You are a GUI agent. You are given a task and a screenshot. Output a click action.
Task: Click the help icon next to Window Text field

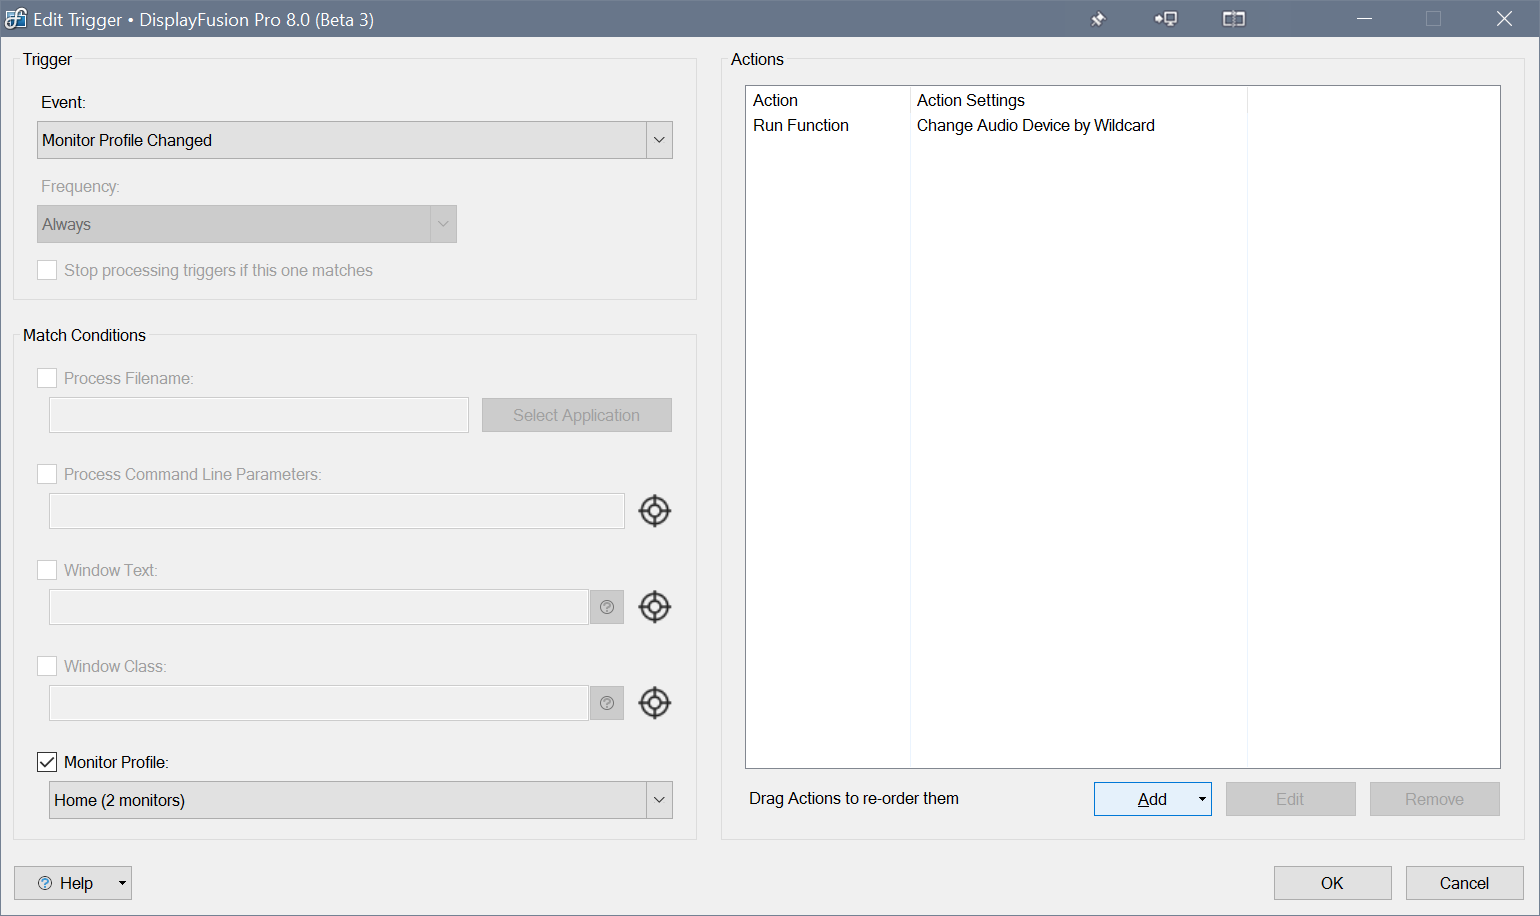click(x=607, y=607)
